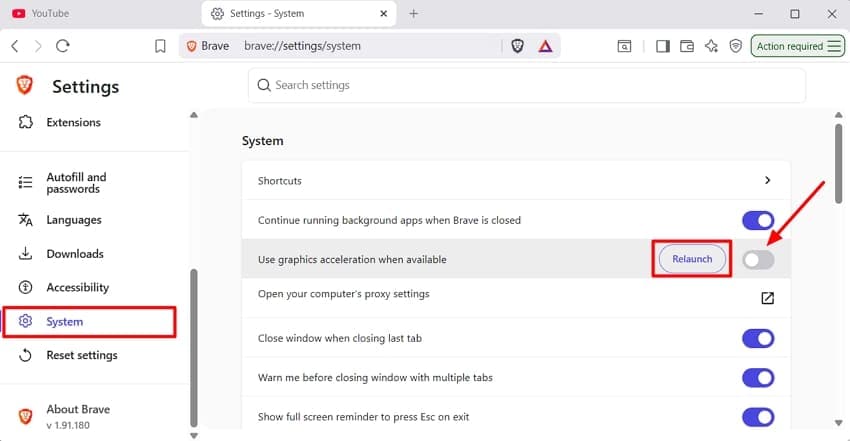Select the Settings - System tab
The height and width of the screenshot is (441, 850).
coord(298,14)
